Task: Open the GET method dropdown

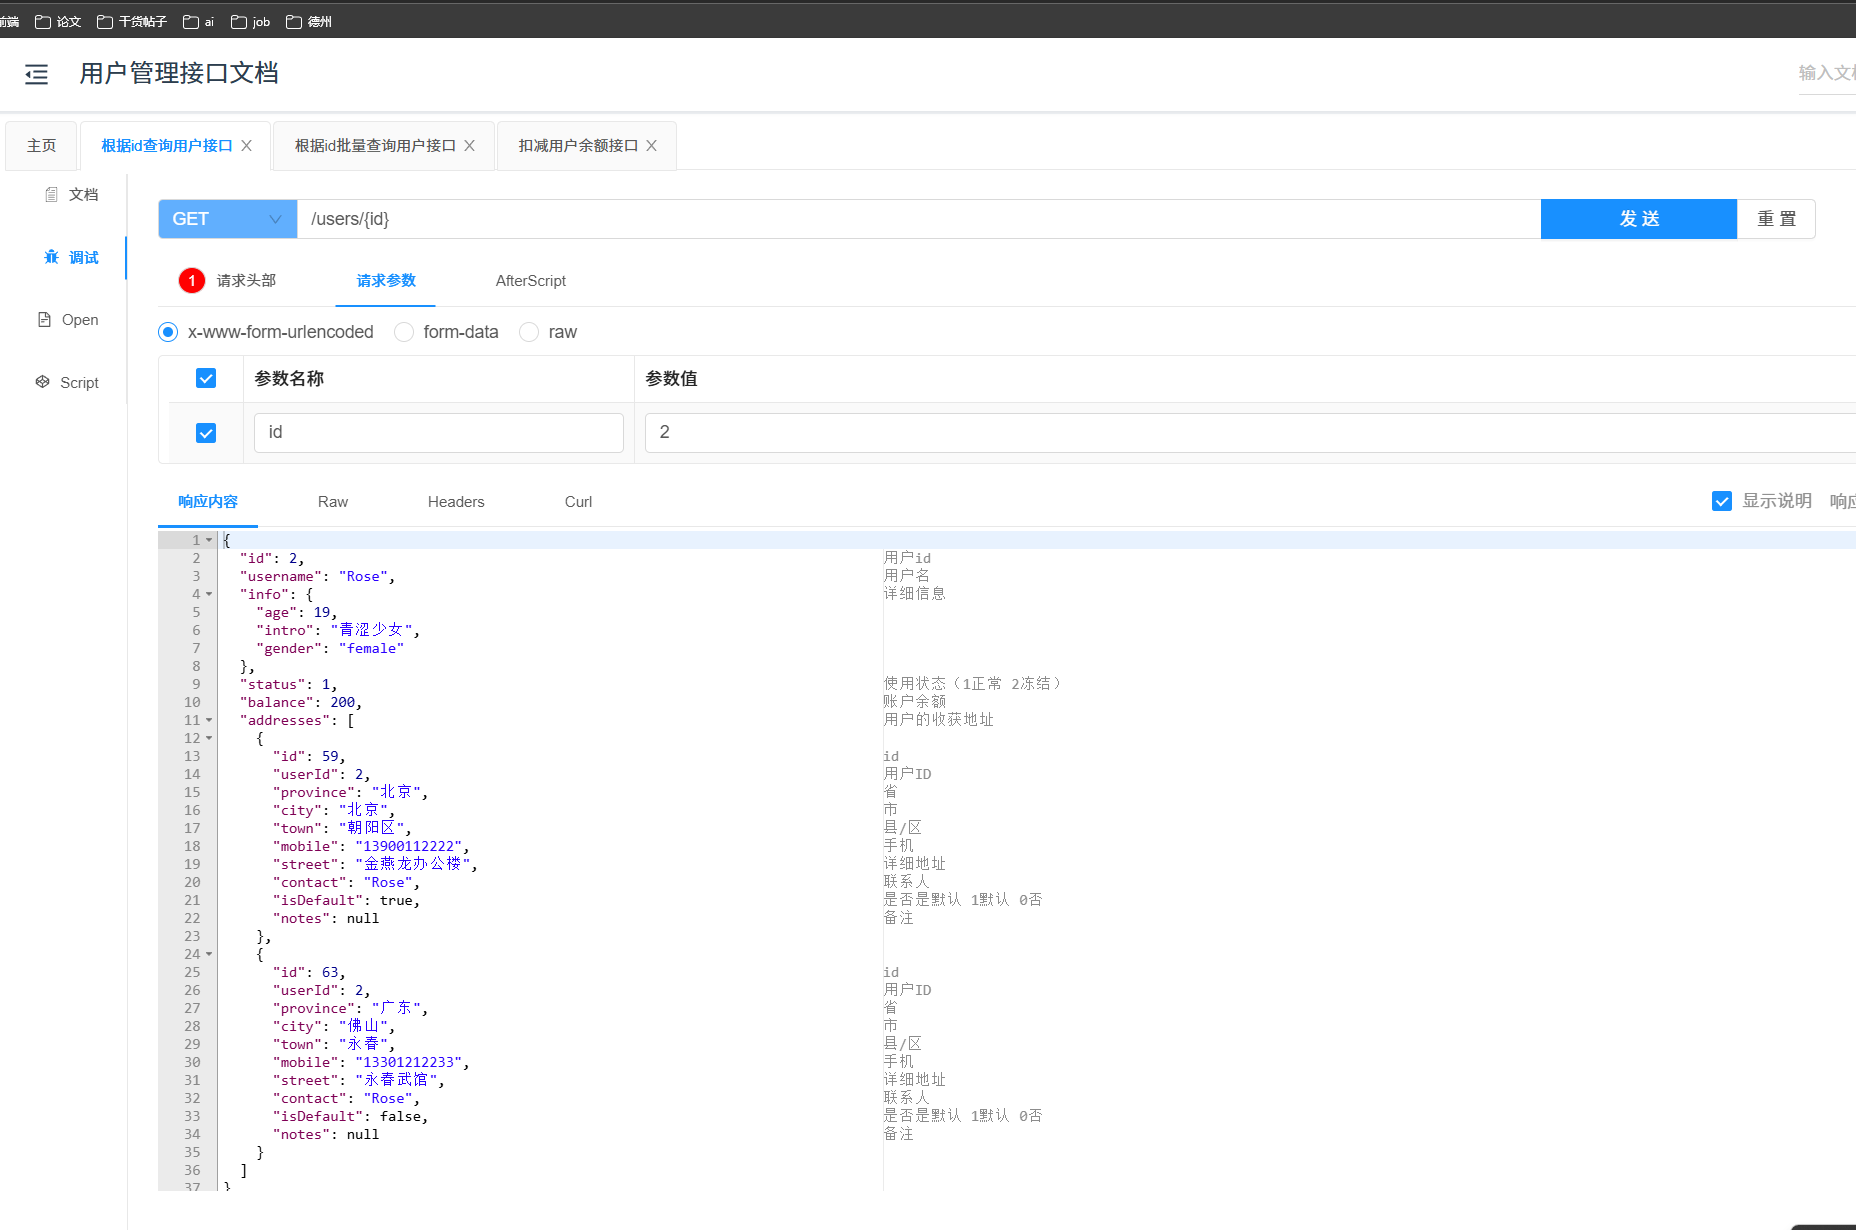Action: coord(228,219)
